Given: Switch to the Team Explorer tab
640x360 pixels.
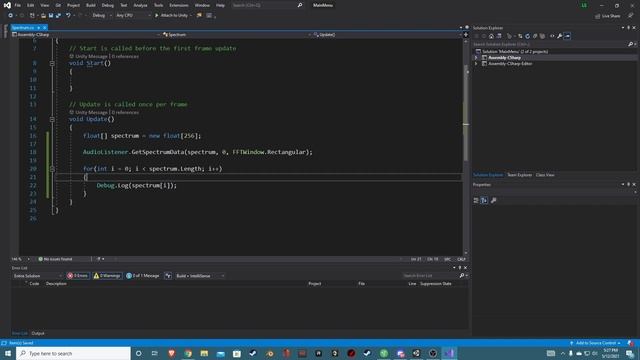Looking at the screenshot, I should click(519, 175).
